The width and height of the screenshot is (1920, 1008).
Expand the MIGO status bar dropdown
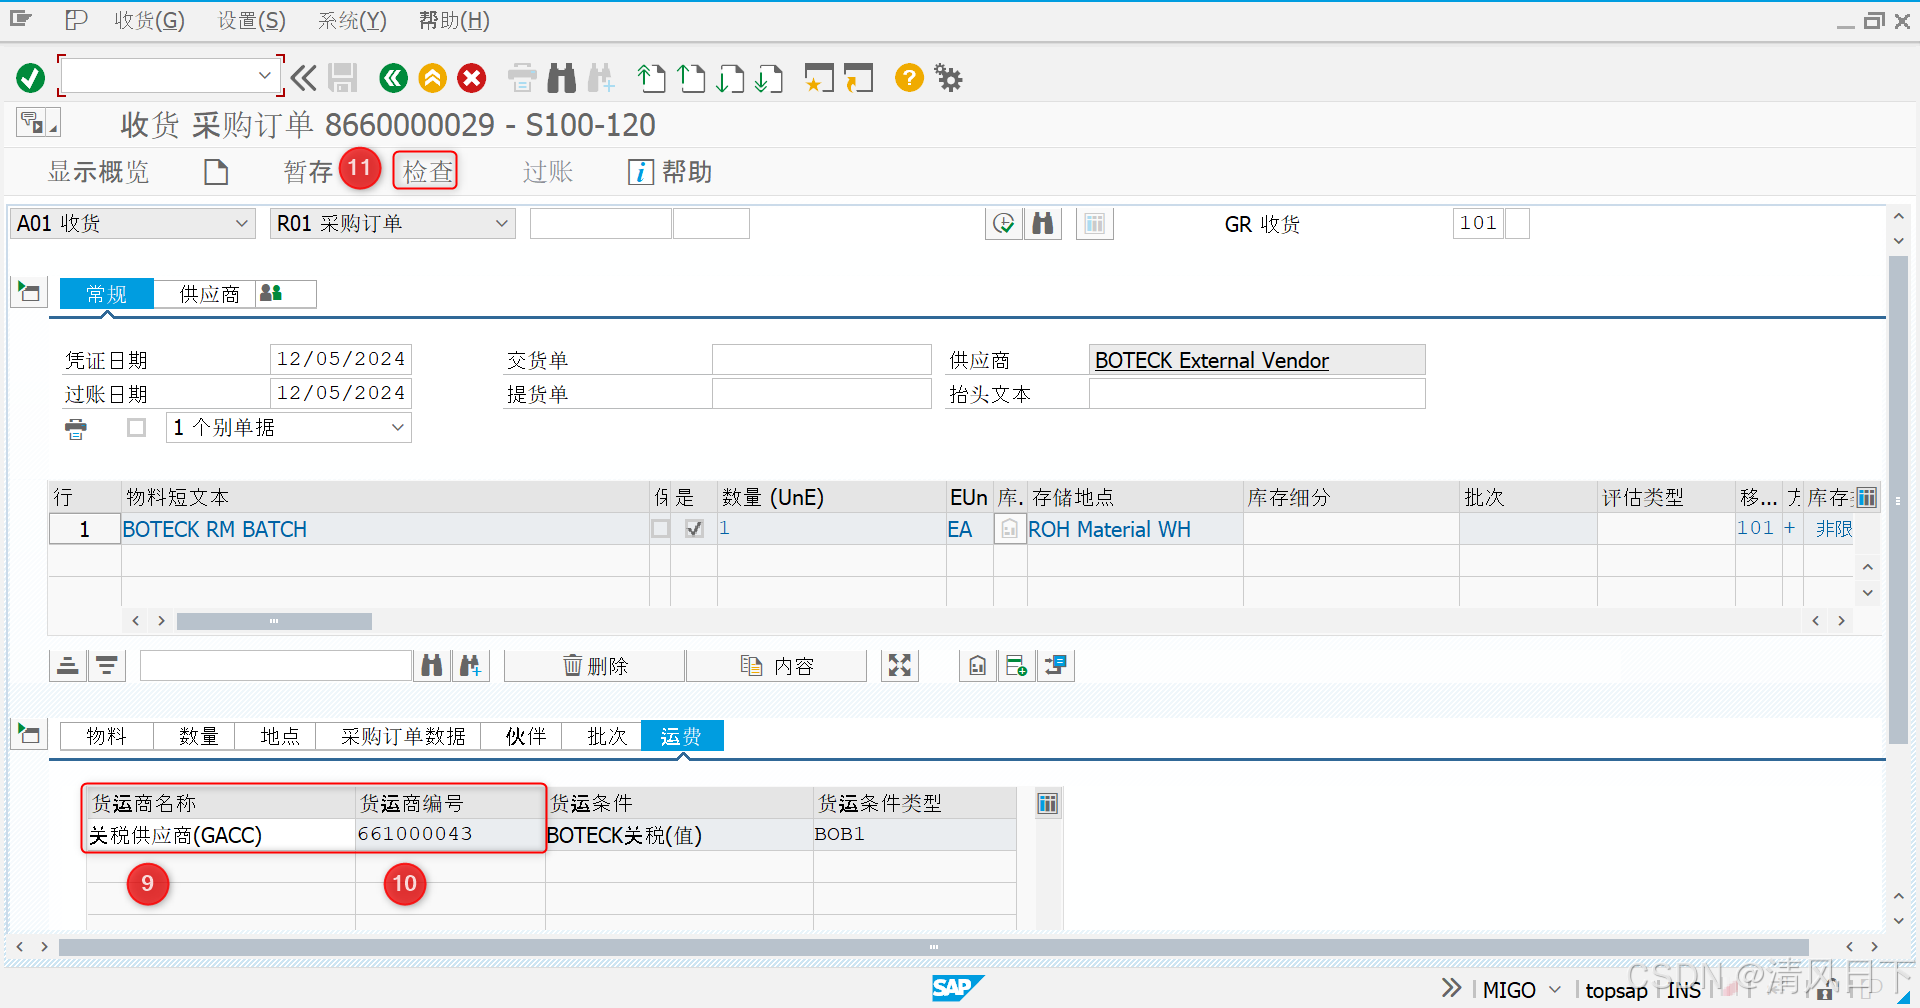tap(1555, 990)
